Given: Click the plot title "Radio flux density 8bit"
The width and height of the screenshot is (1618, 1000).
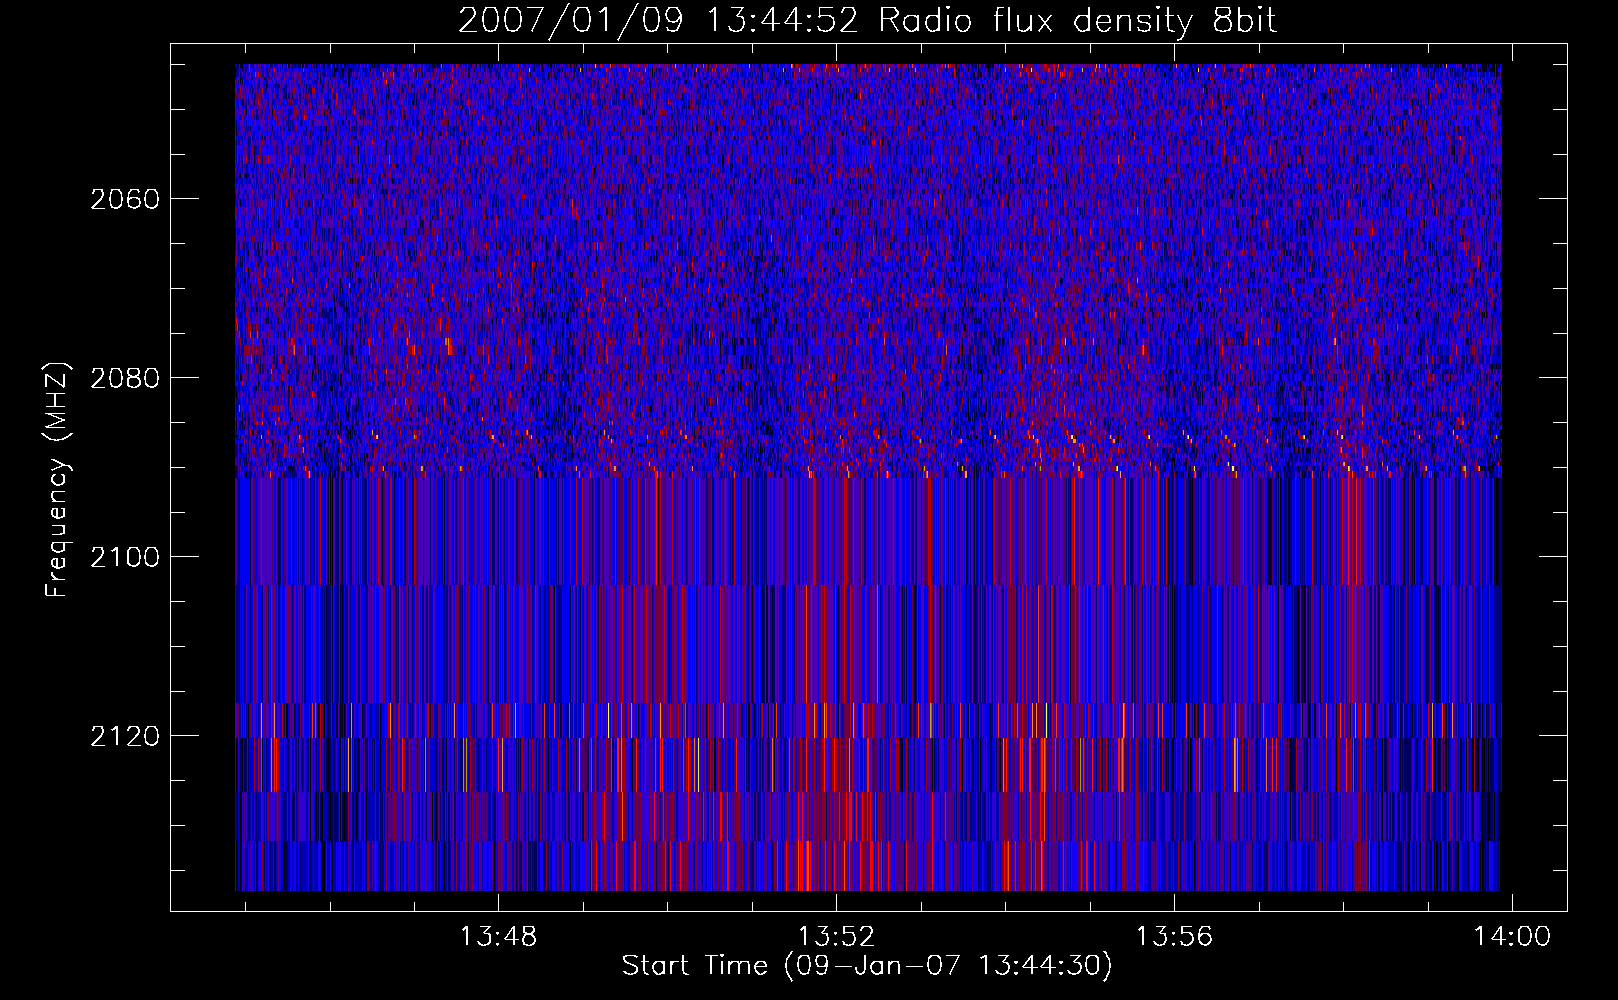Looking at the screenshot, I should 1077,20.
